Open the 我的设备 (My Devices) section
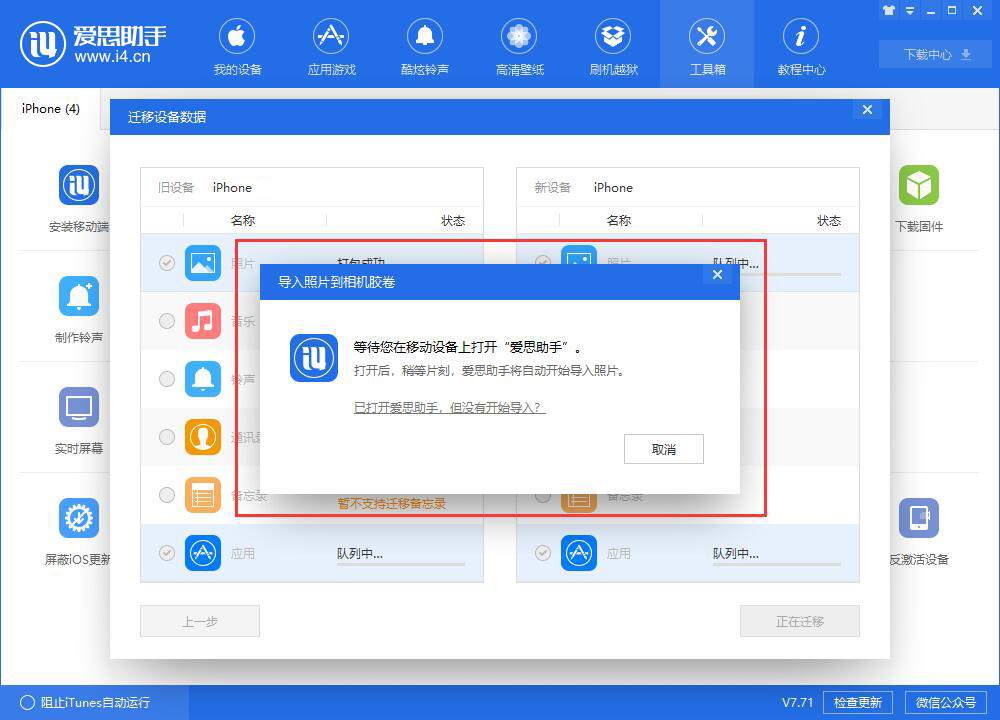The image size is (1000, 720). (237, 45)
